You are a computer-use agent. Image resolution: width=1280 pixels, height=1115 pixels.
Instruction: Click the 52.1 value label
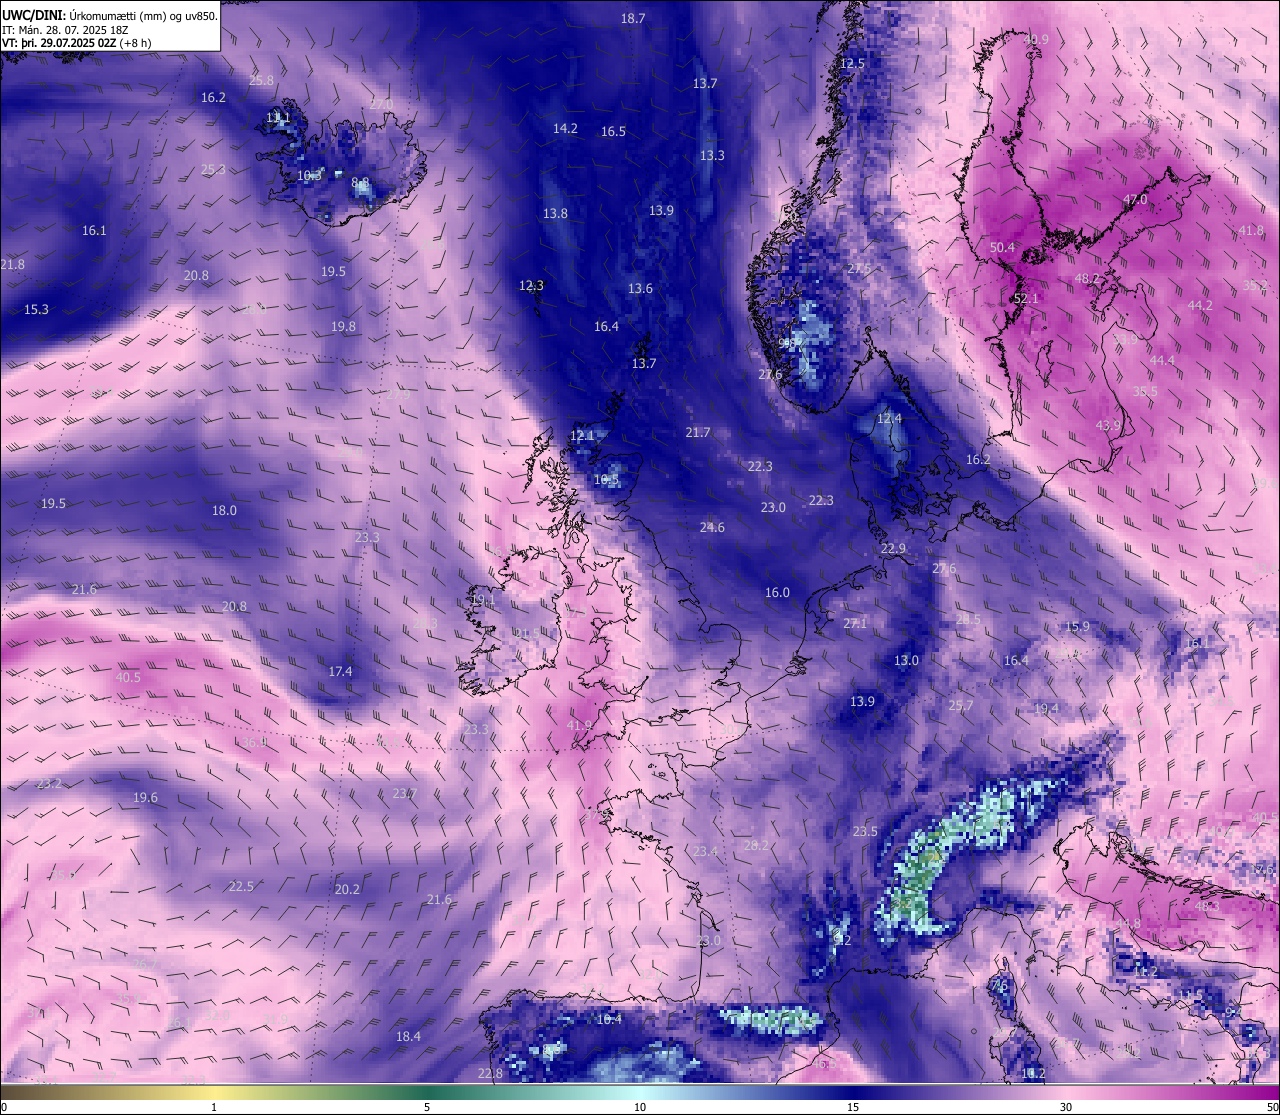click(1026, 298)
